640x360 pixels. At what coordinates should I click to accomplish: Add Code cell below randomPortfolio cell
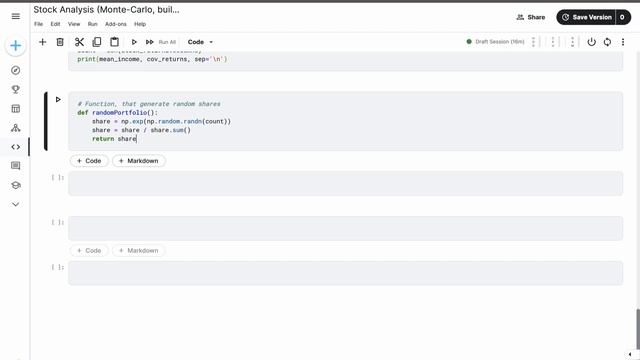(89, 161)
